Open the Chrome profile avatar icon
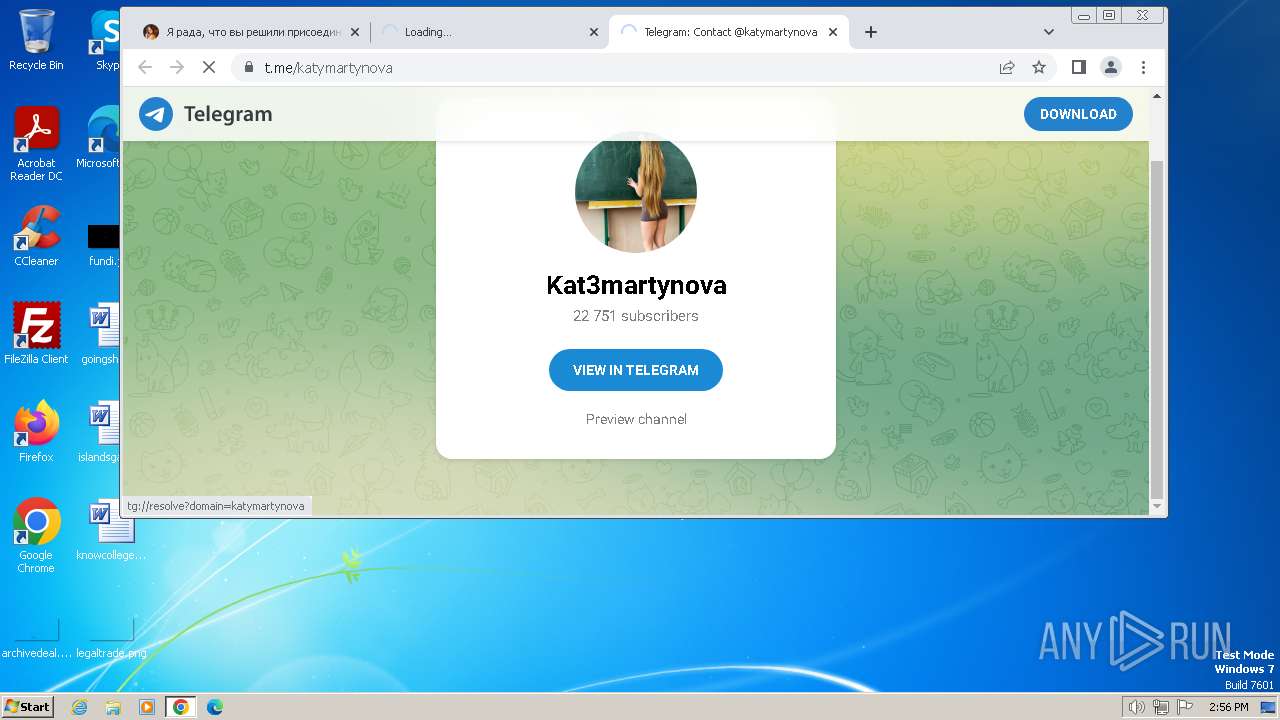The height and width of the screenshot is (720, 1280). tap(1111, 67)
